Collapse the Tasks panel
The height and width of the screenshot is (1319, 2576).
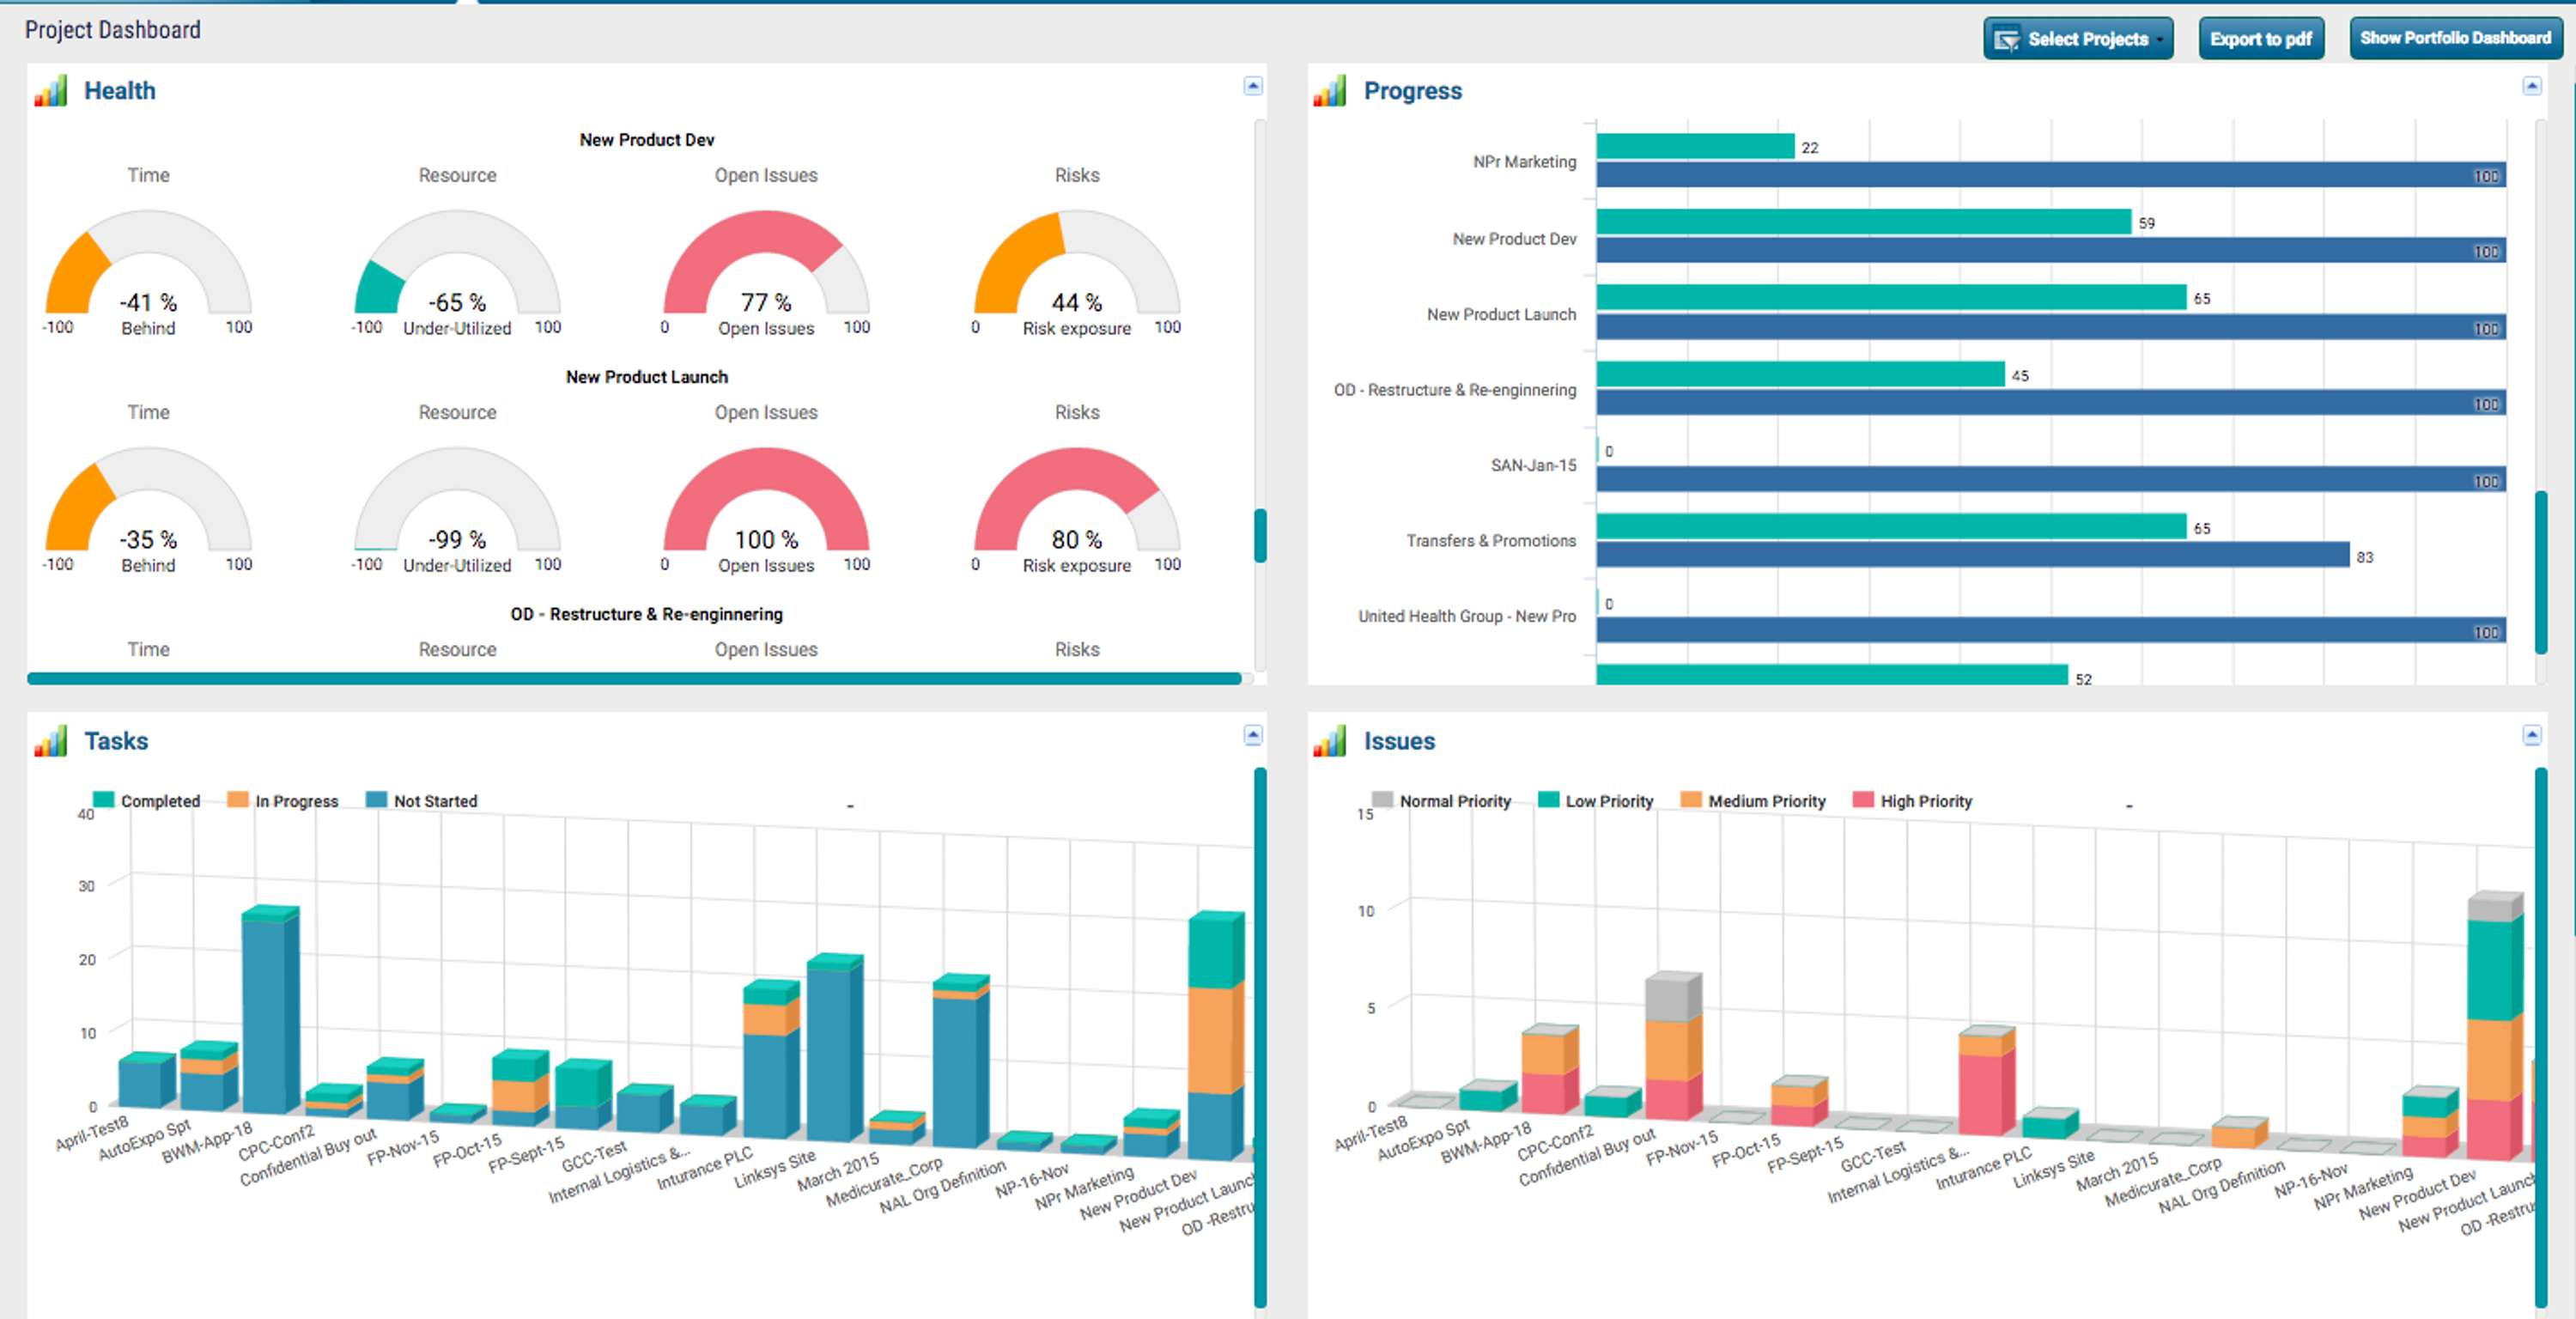point(1252,736)
